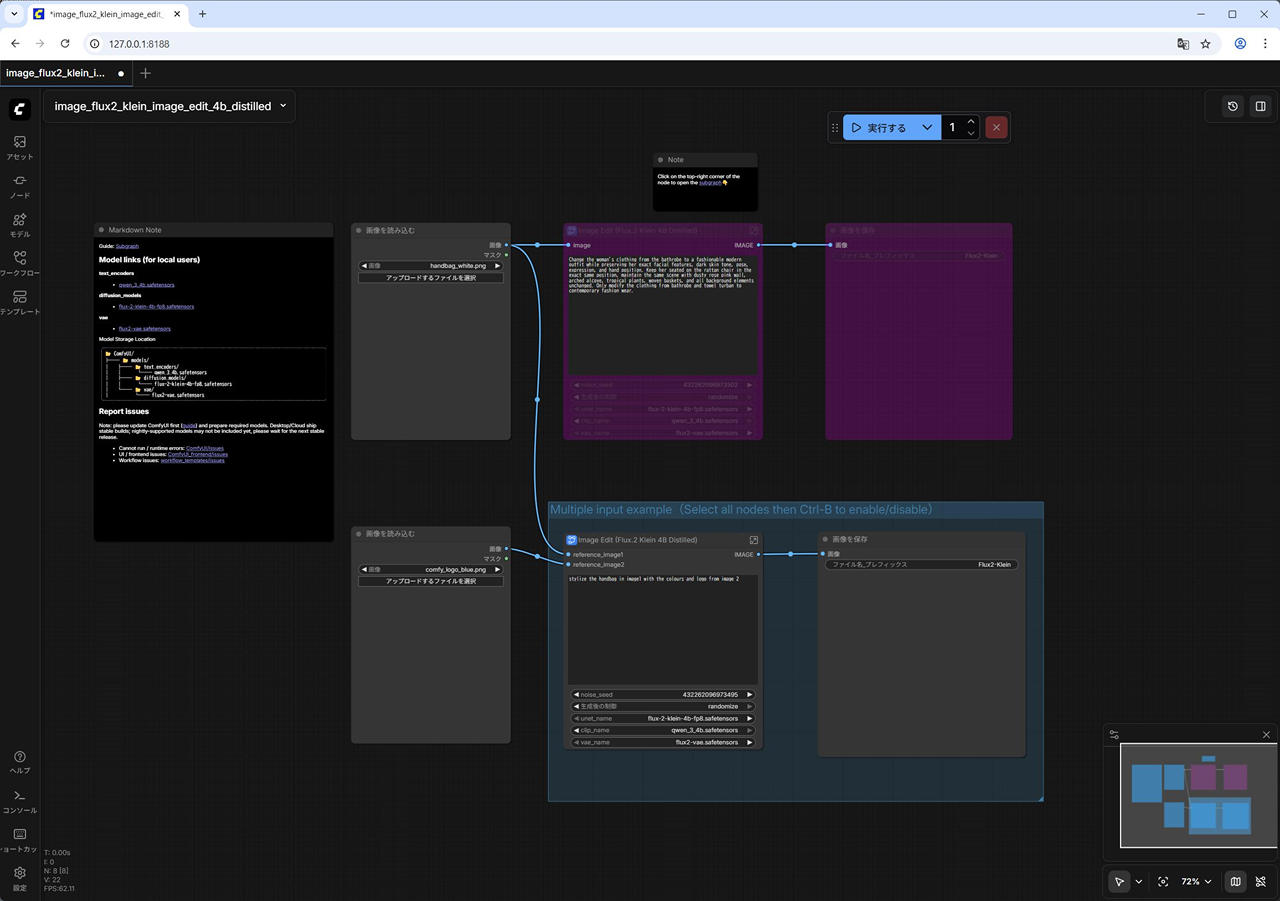Toggle the minimap button in bottom toolbar
Image resolution: width=1280 pixels, height=901 pixels.
pyautogui.click(x=1236, y=882)
